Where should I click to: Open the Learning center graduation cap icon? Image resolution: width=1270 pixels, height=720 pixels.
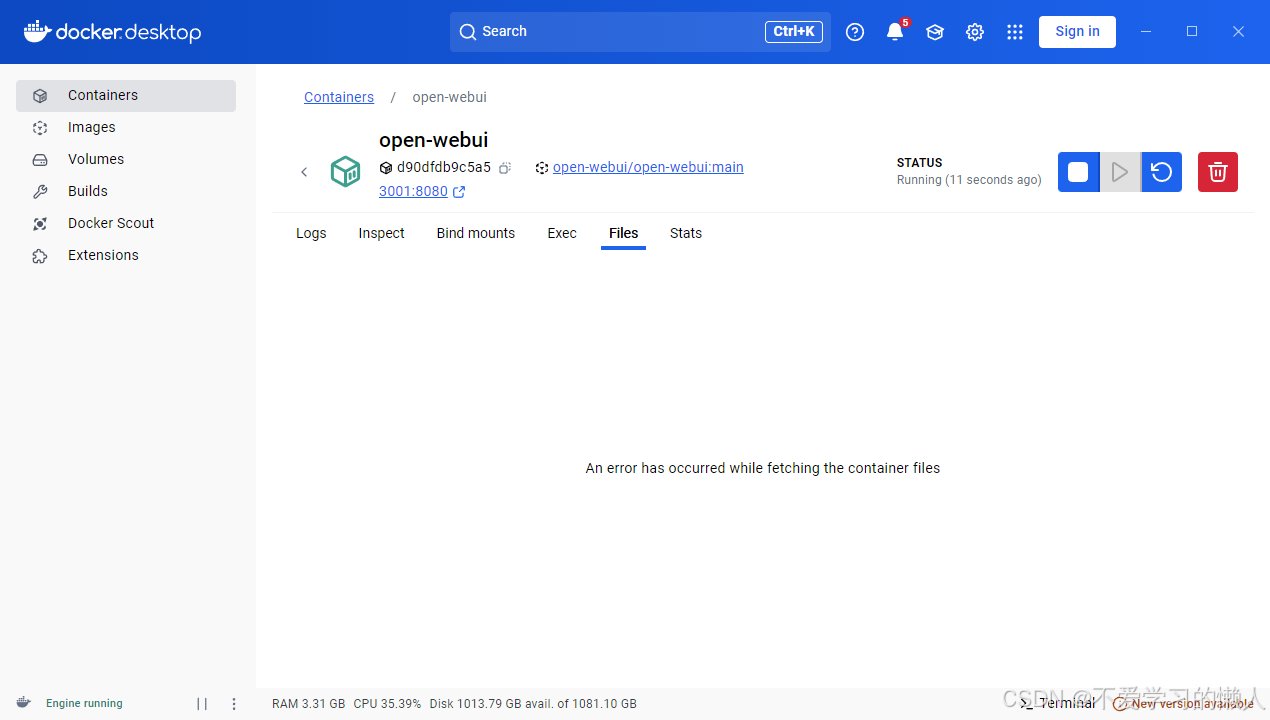click(x=935, y=32)
